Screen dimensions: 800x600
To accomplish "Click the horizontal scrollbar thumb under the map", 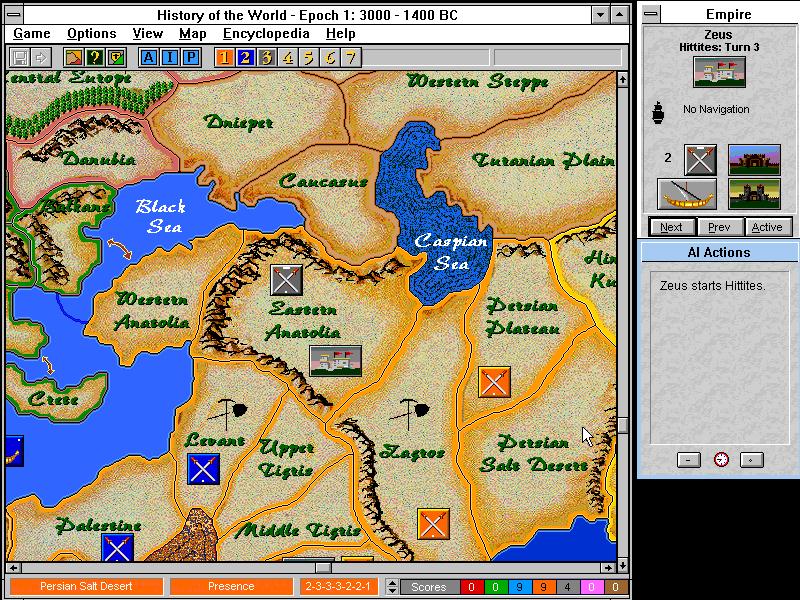I will (323, 567).
